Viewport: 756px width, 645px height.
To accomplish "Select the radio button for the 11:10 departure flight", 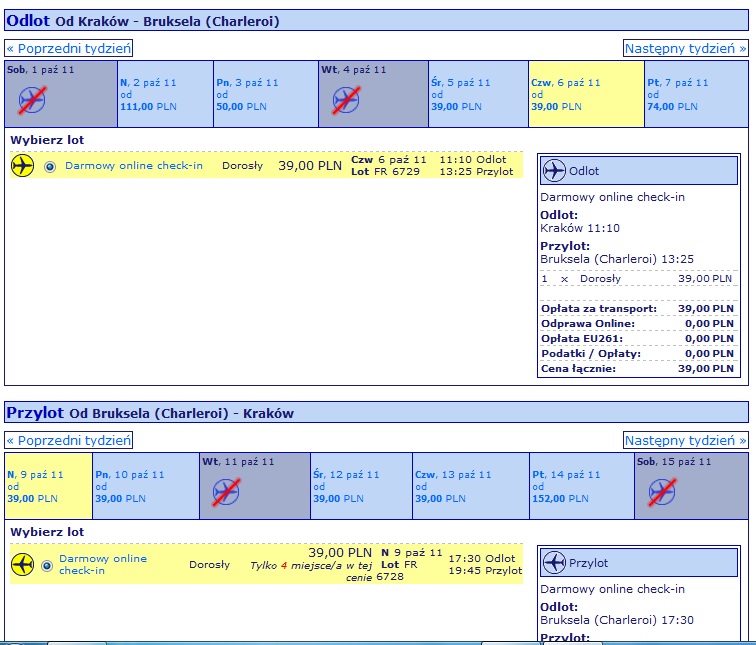I will [x=50, y=167].
